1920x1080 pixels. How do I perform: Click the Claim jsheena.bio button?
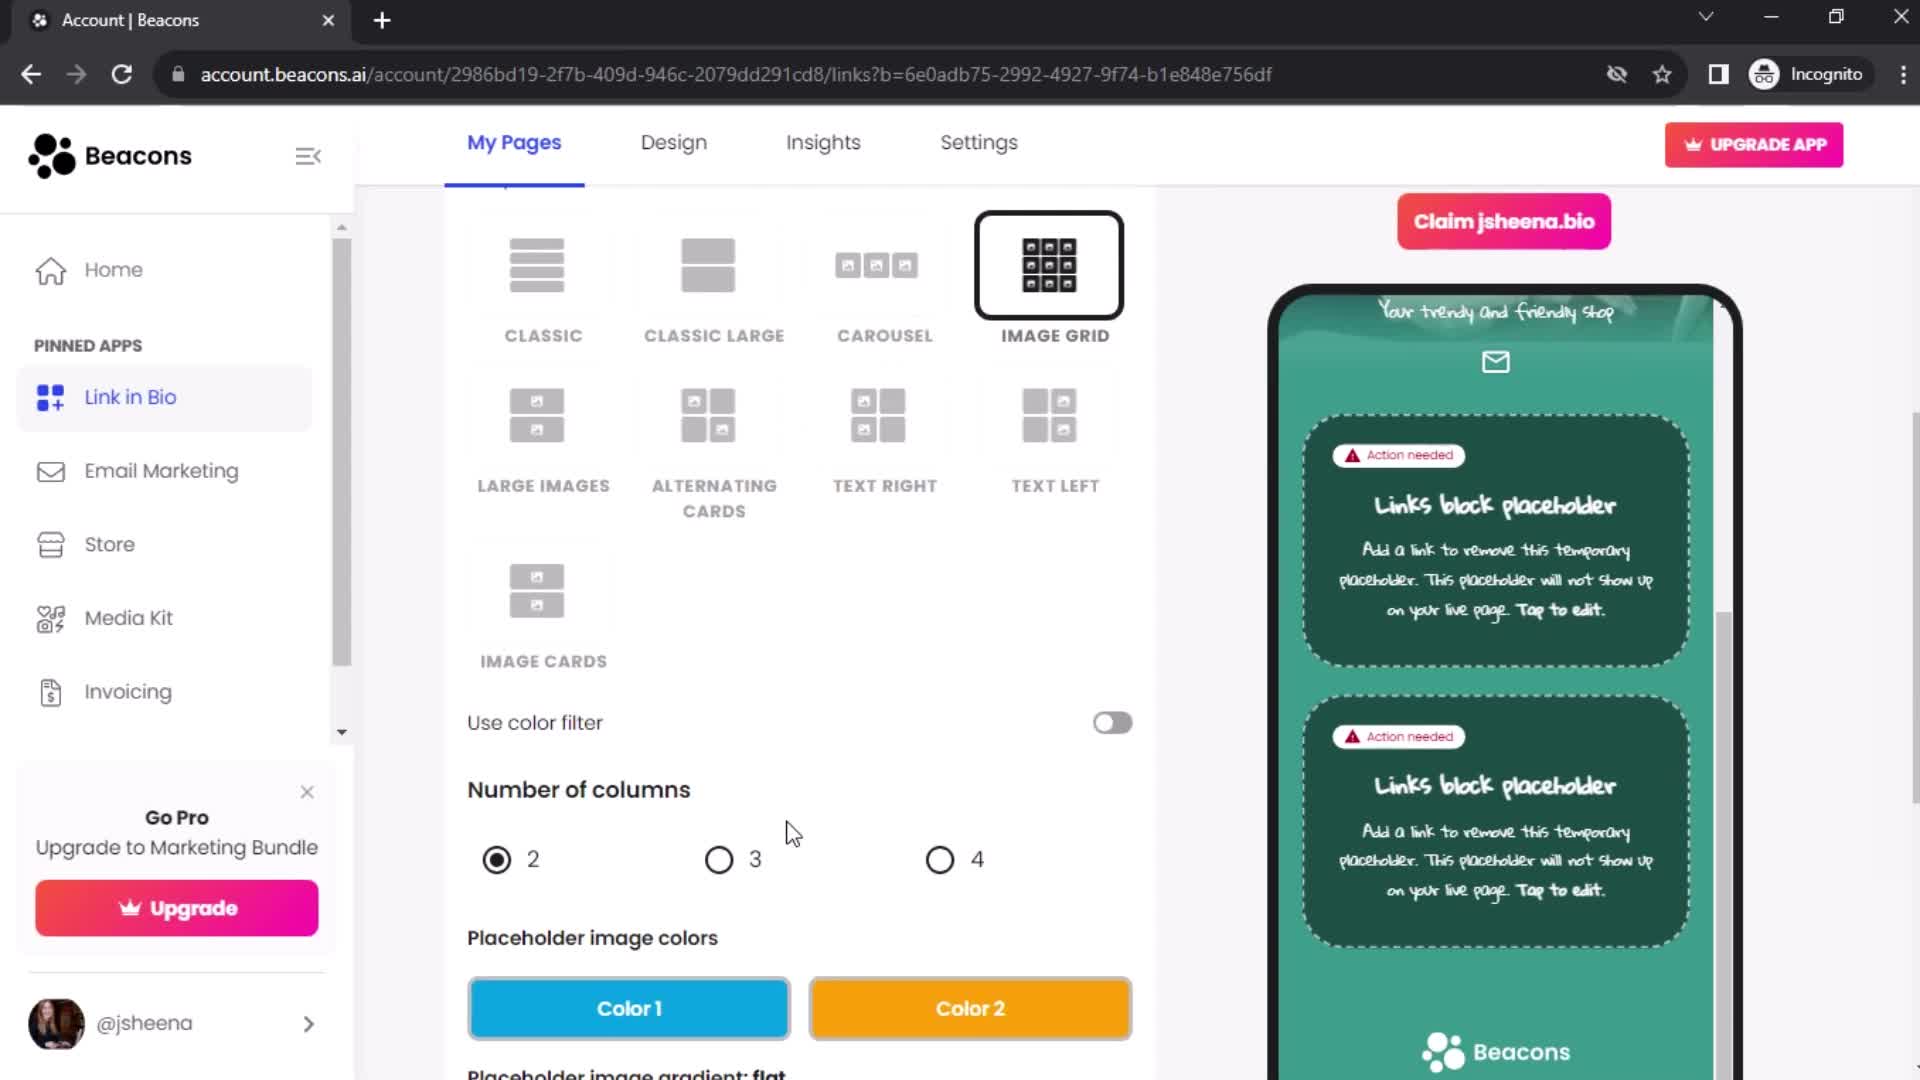click(1503, 222)
